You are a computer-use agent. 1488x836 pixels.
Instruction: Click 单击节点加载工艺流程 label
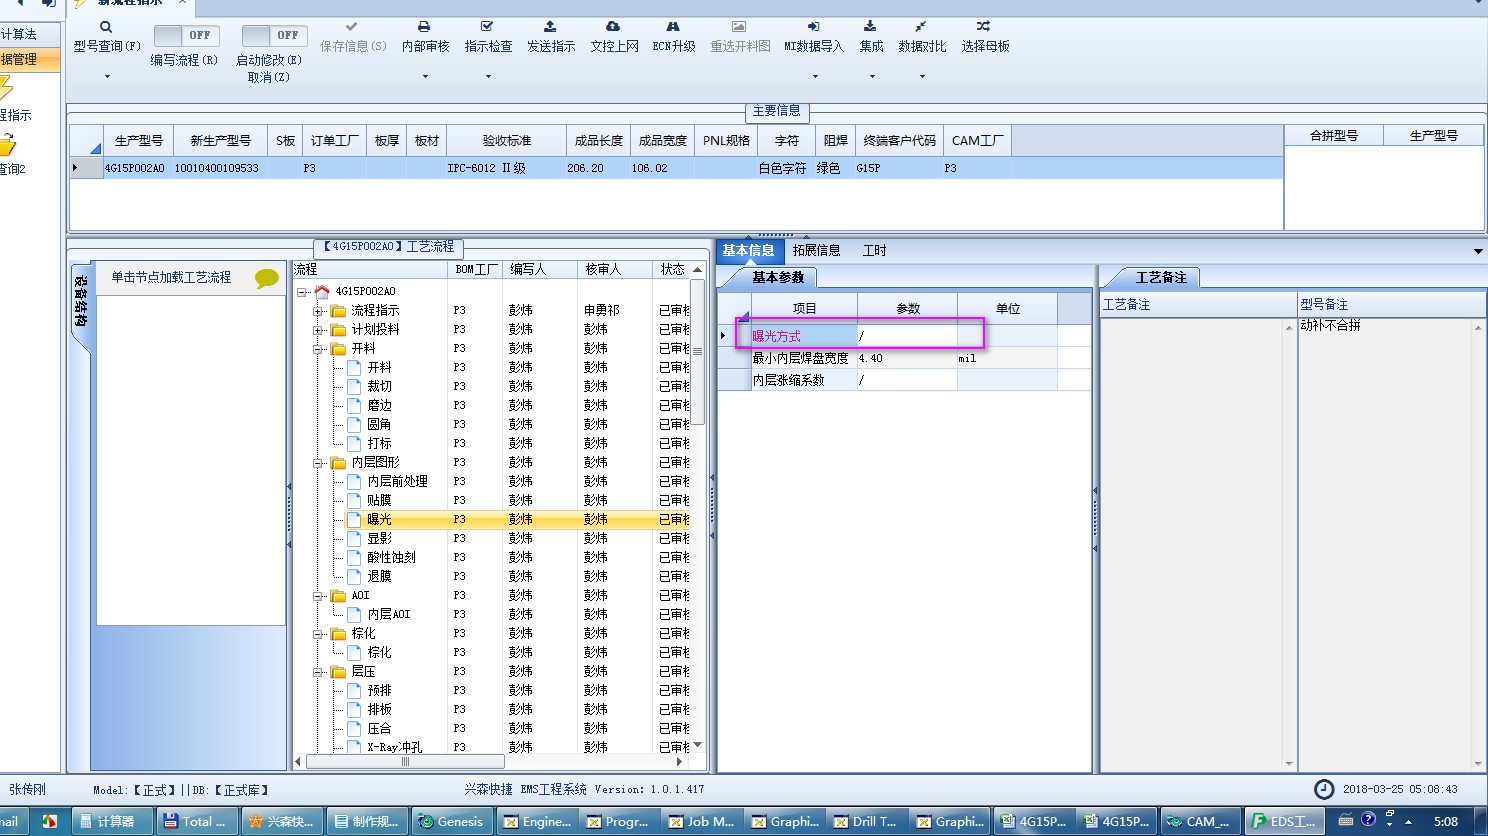coord(171,278)
